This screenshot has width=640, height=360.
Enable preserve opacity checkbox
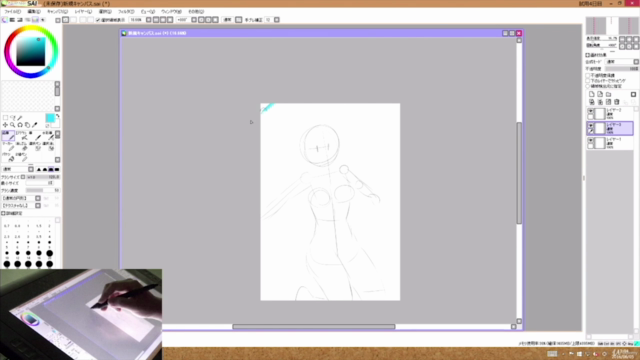(588, 76)
